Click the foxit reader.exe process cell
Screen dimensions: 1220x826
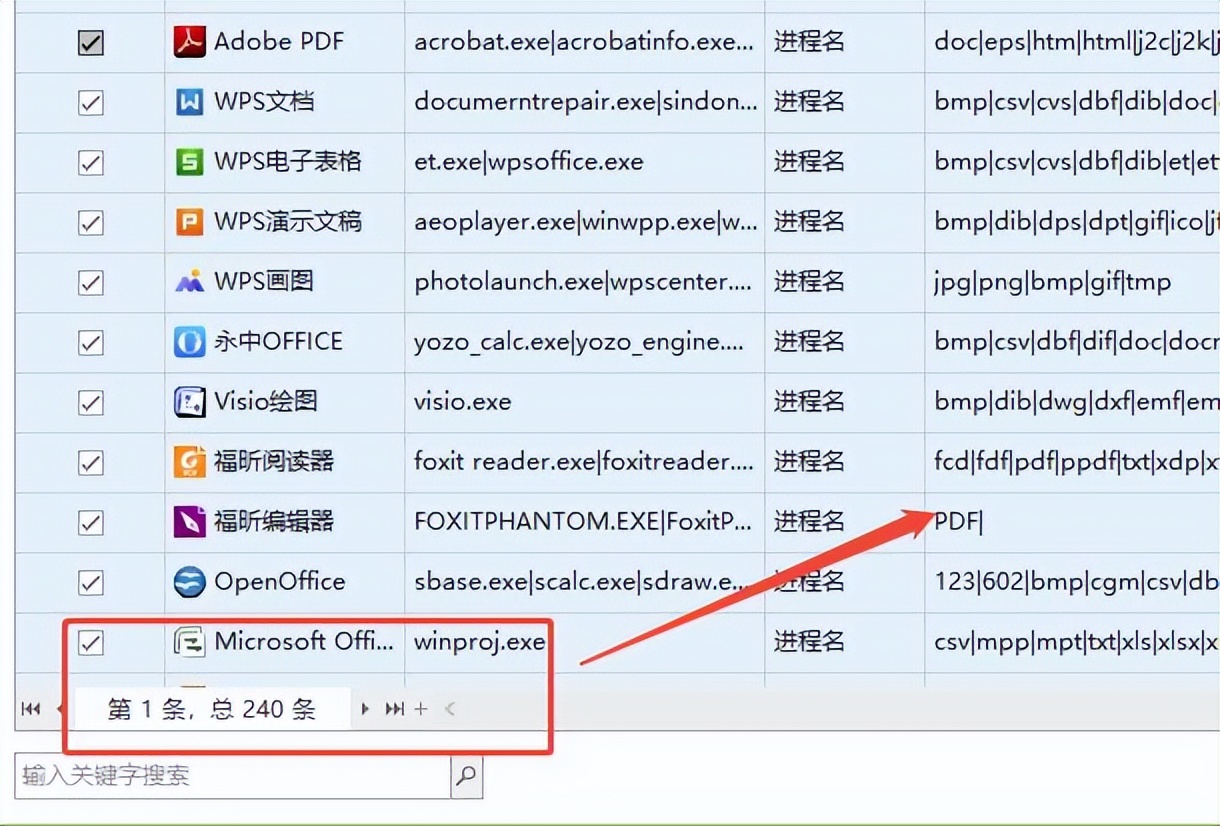[x=585, y=462]
